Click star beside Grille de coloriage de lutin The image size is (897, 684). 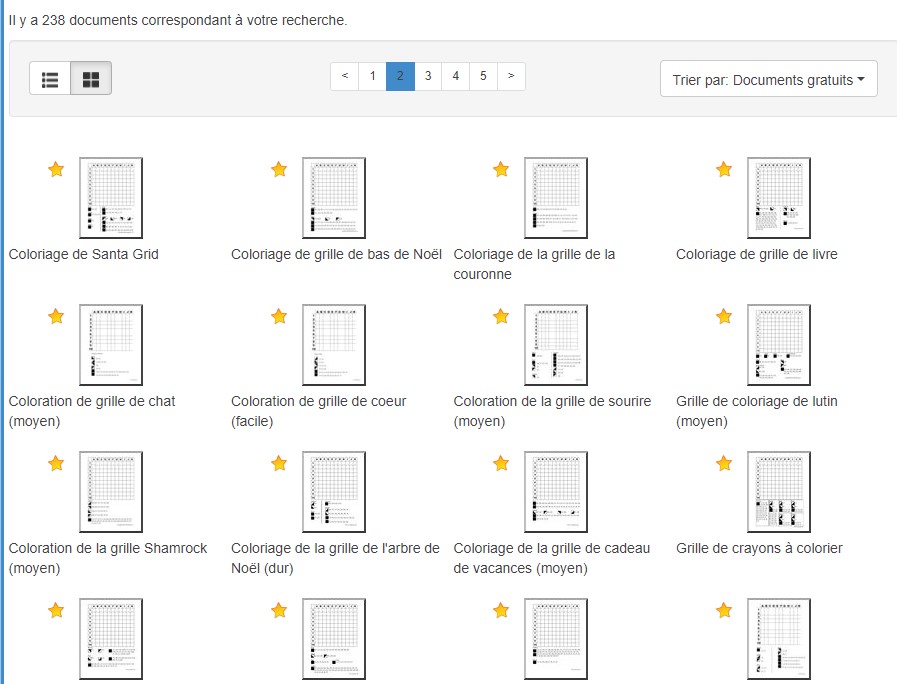click(x=724, y=317)
